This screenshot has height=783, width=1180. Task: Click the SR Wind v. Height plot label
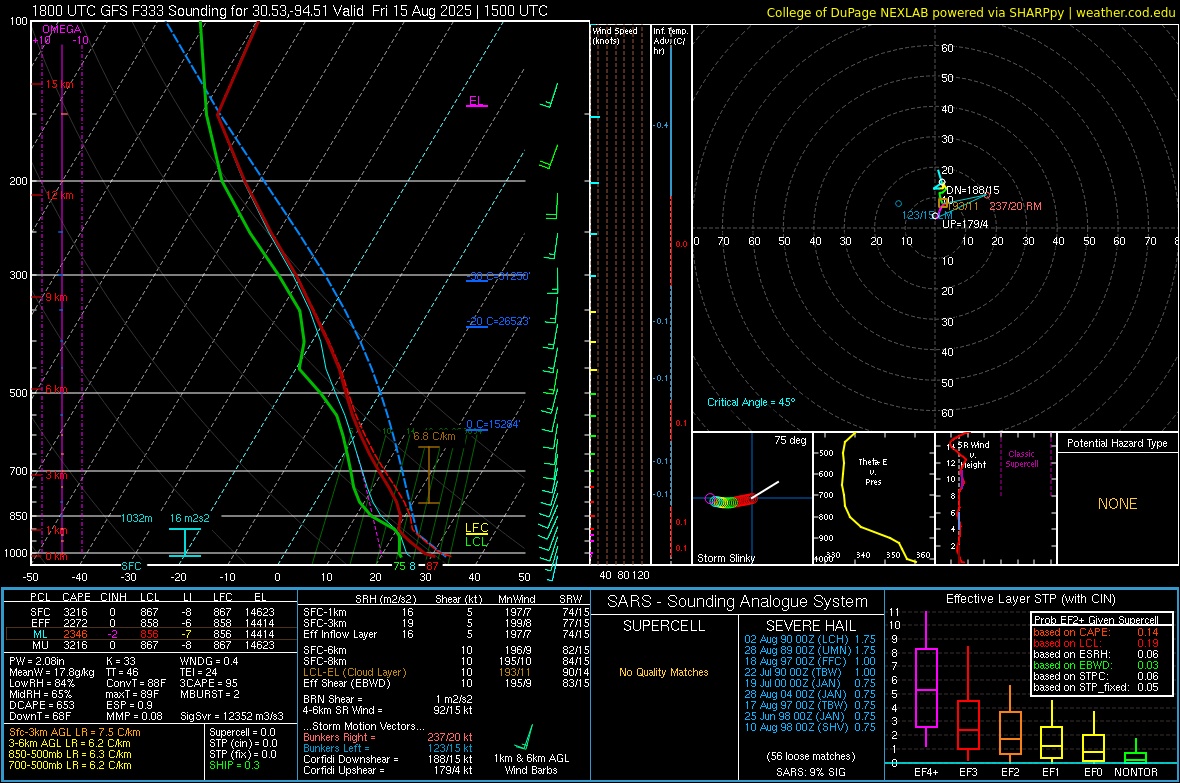(973, 455)
